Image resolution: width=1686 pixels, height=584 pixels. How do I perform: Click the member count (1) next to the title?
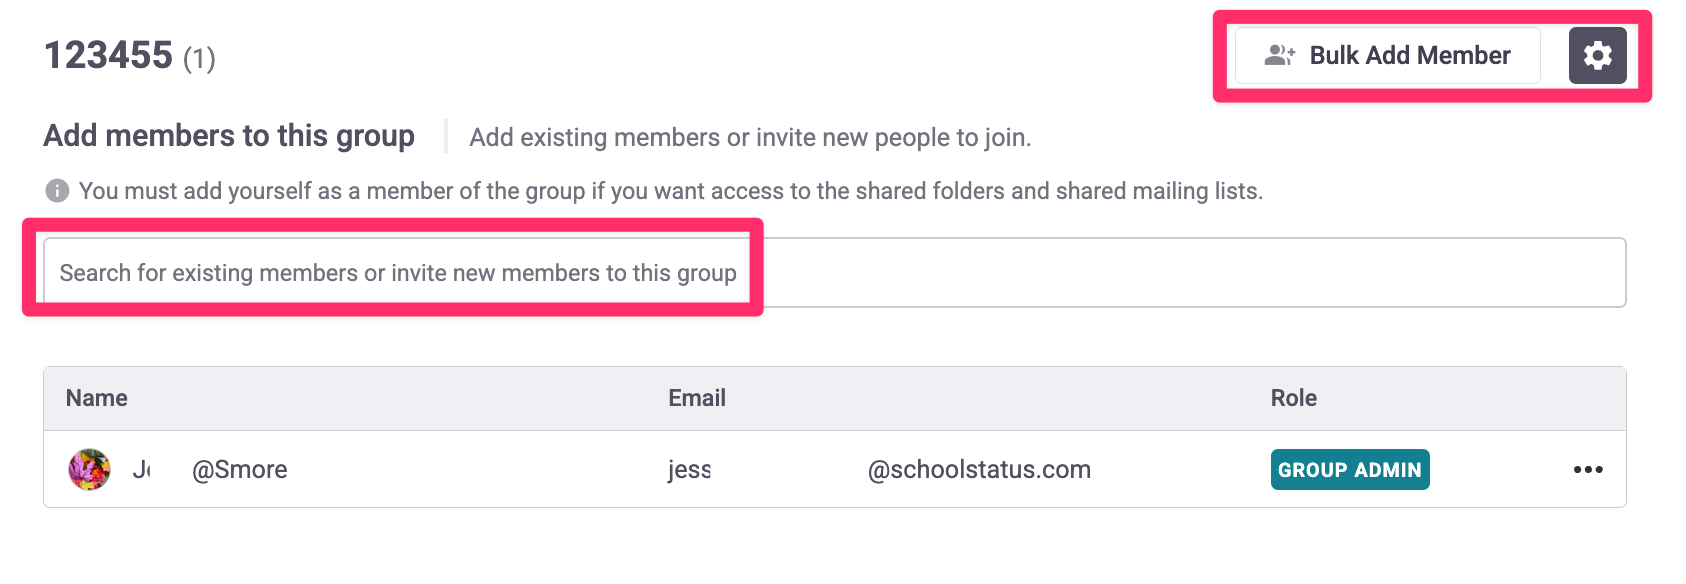[x=199, y=59]
